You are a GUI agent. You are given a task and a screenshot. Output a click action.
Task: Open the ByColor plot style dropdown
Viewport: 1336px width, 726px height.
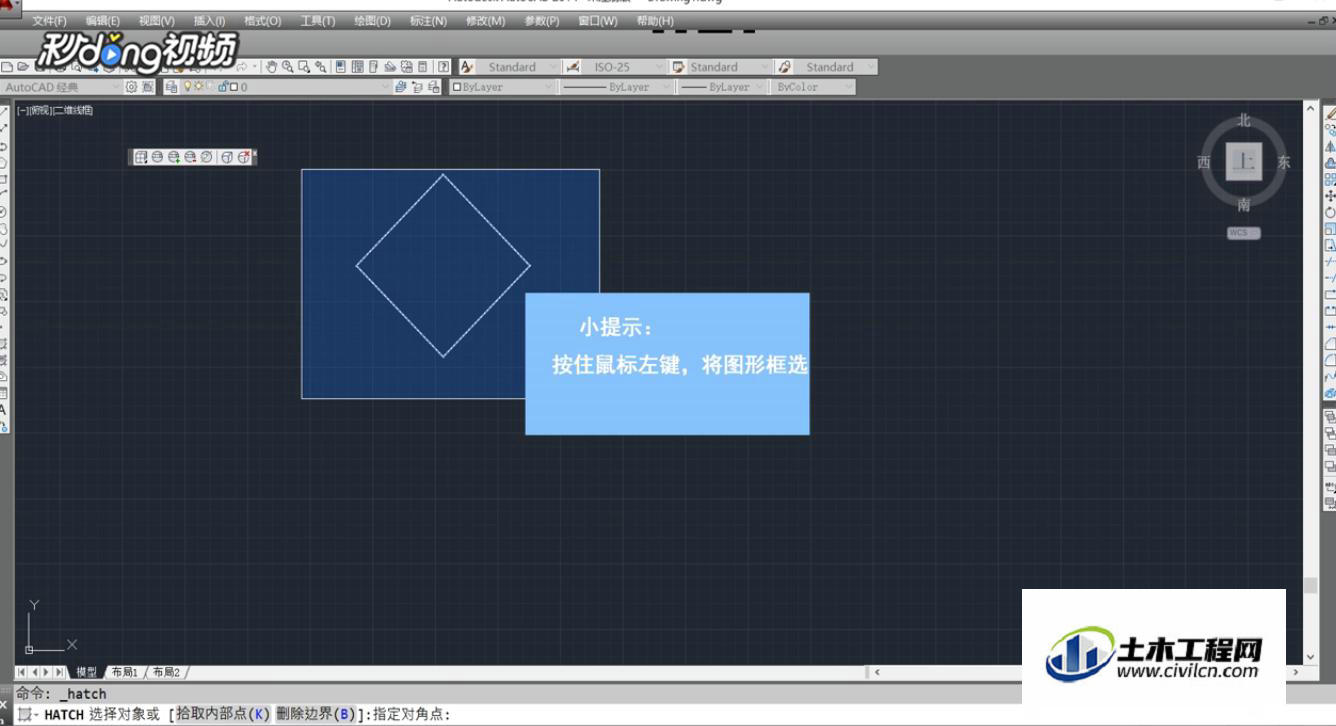tap(814, 87)
